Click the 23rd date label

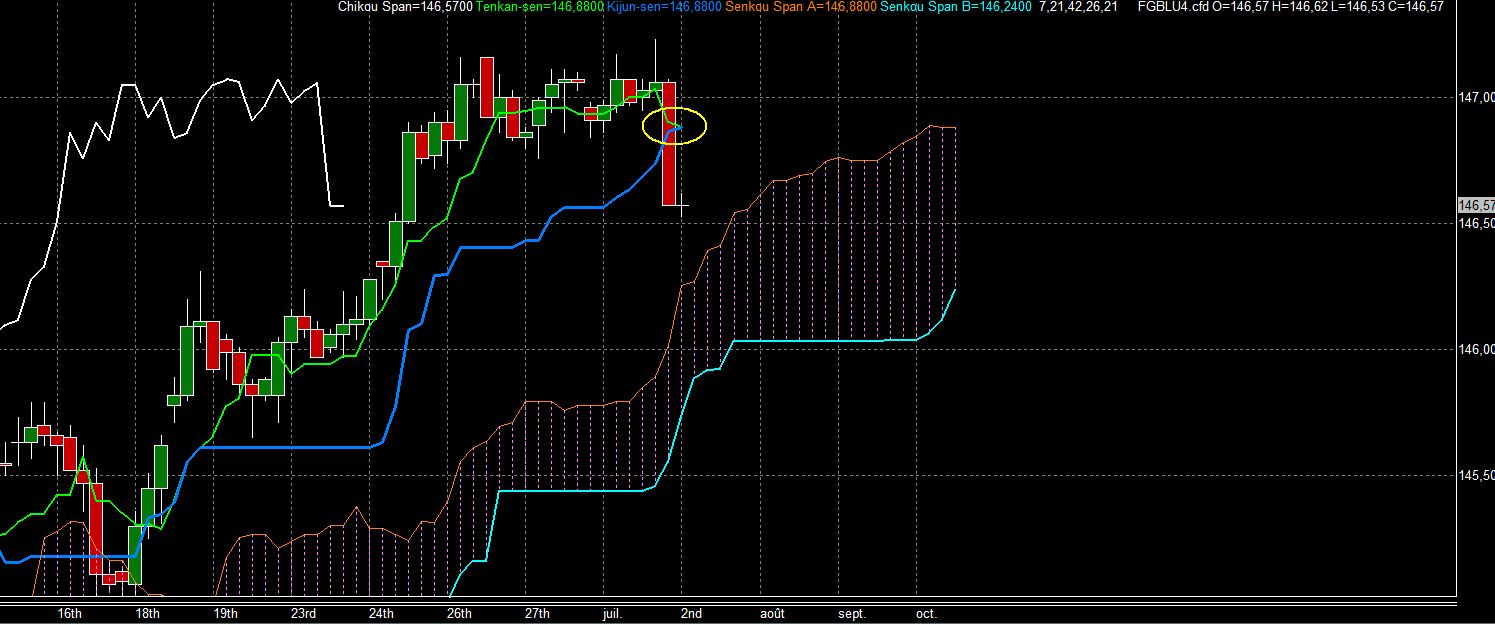click(303, 613)
